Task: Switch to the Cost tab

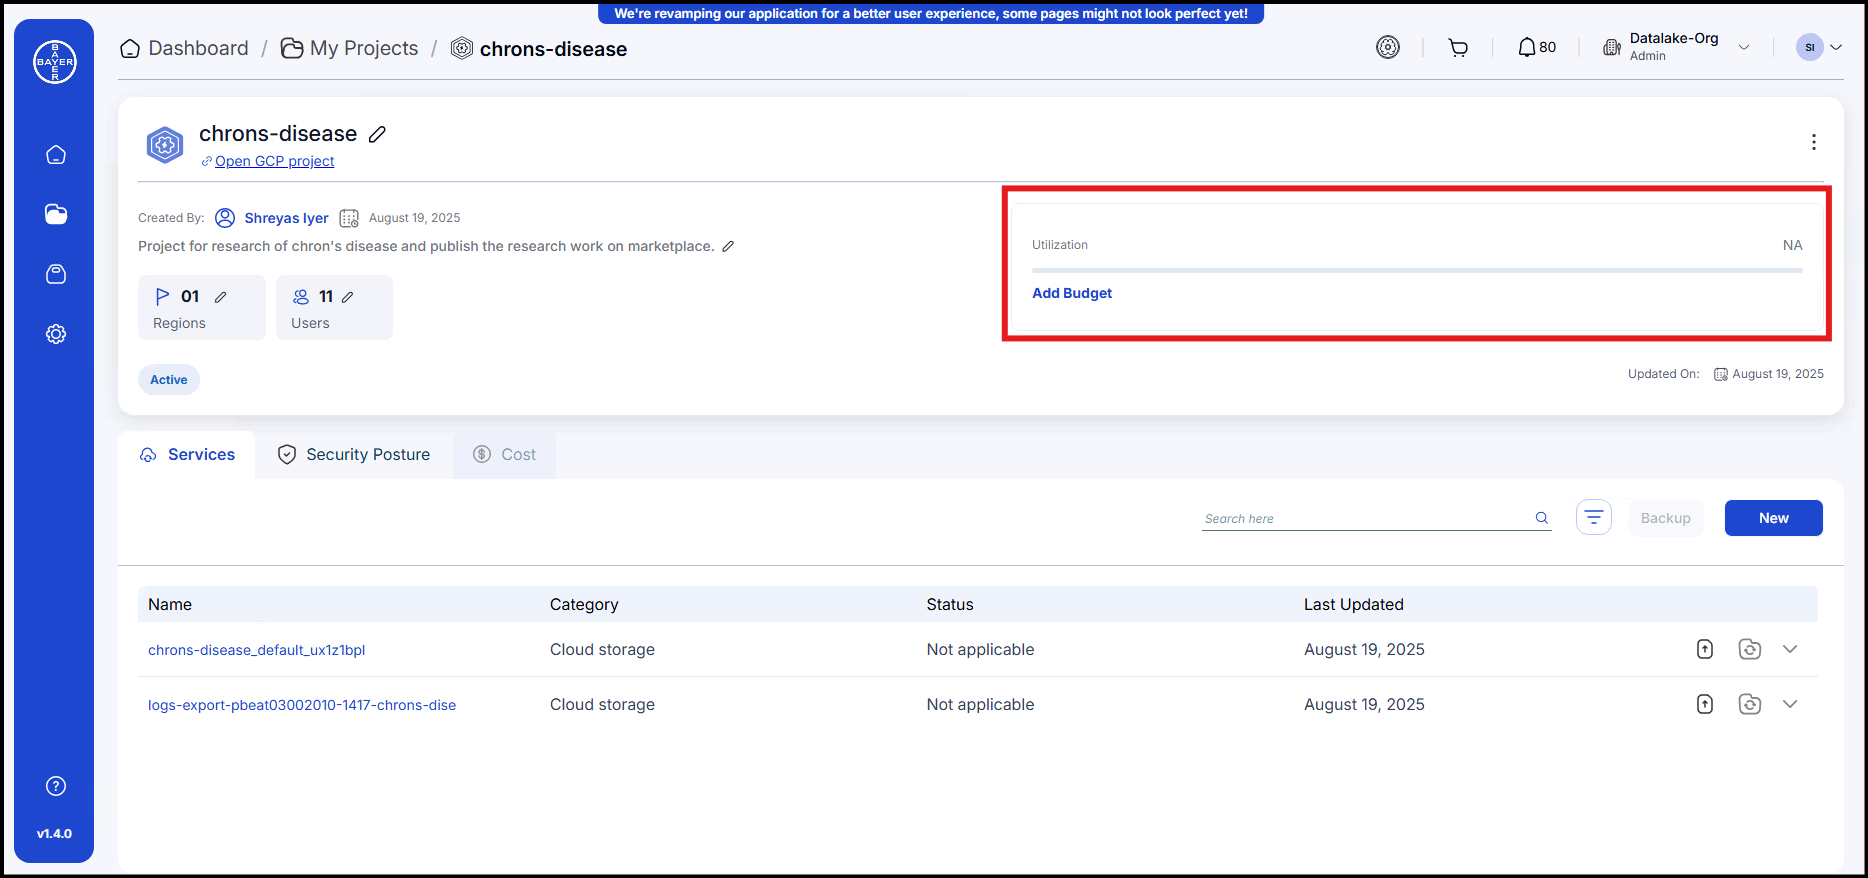Action: [x=505, y=455]
